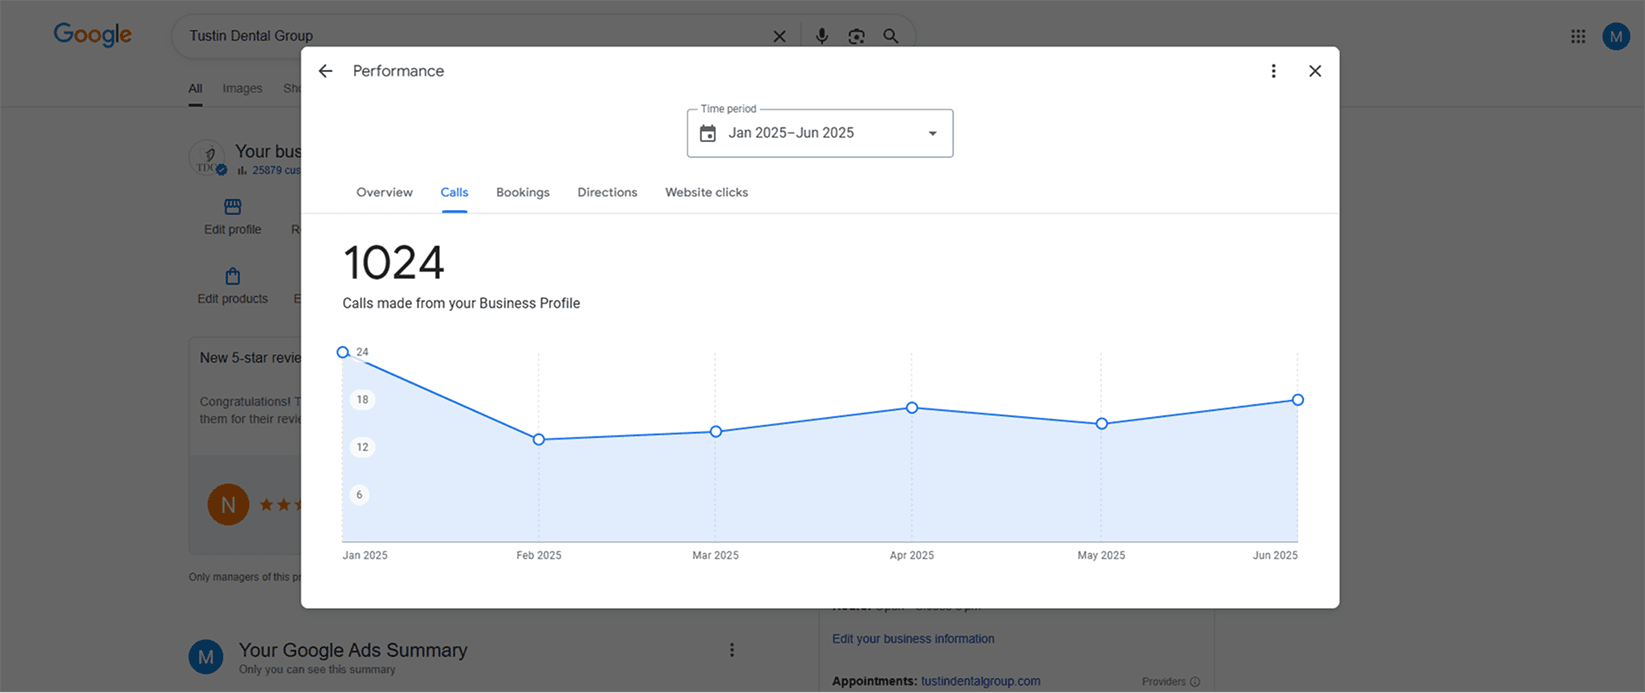This screenshot has width=1645, height=693.
Task: Click the Google logo
Action: tap(93, 35)
